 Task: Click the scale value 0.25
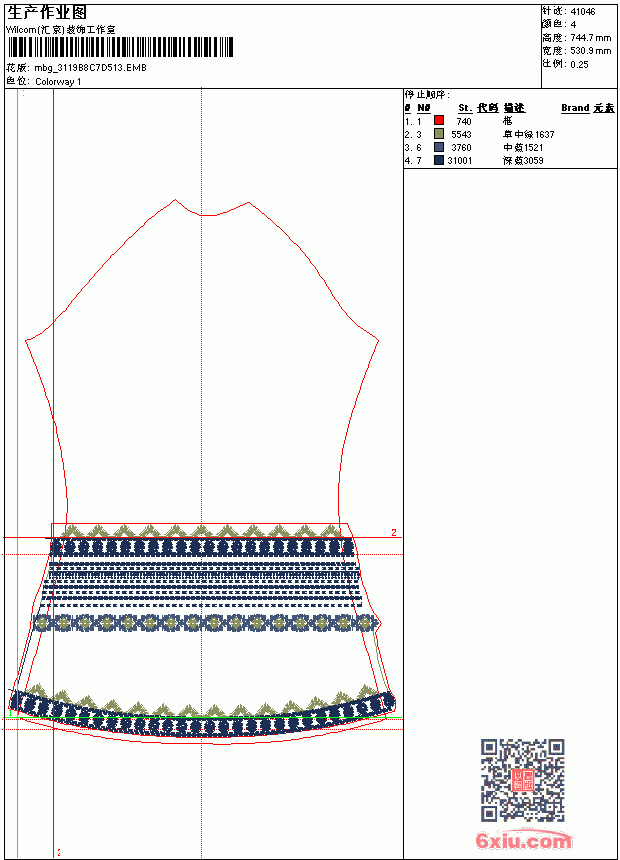pos(579,64)
